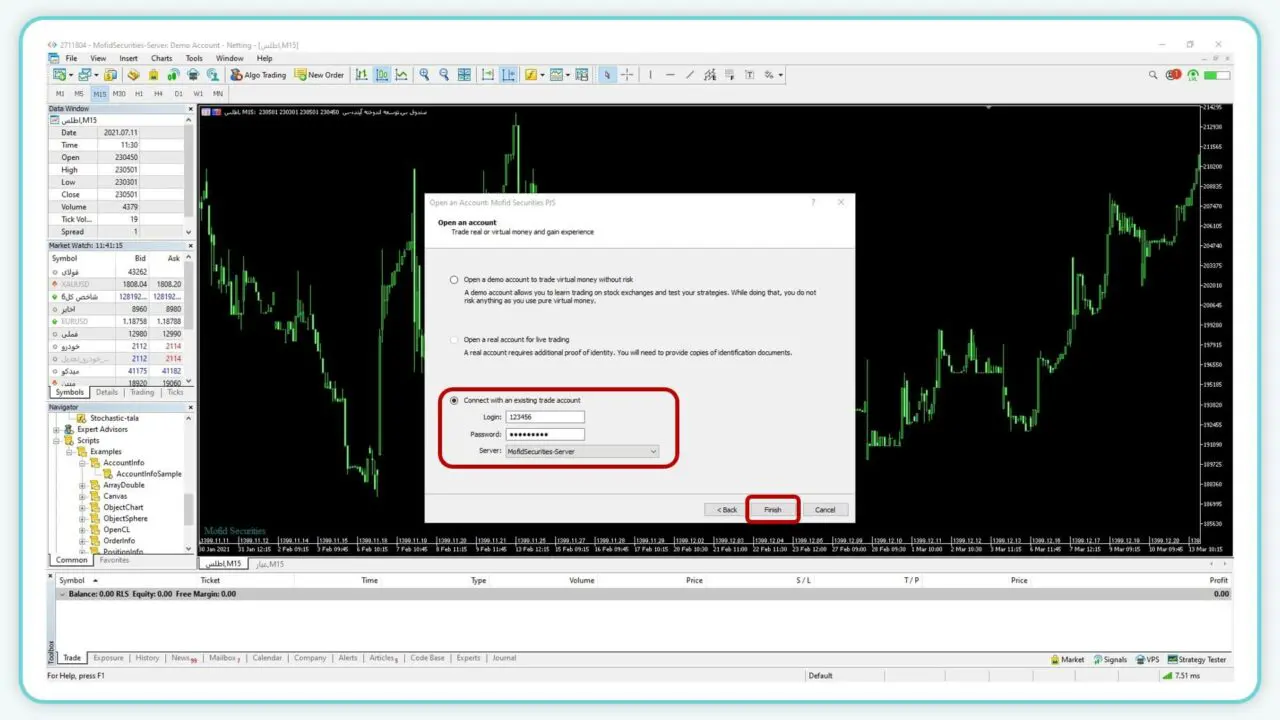This screenshot has width=1280, height=720.
Task: Collapse the AccountInfo folder in Navigator
Action: pyautogui.click(x=83, y=463)
